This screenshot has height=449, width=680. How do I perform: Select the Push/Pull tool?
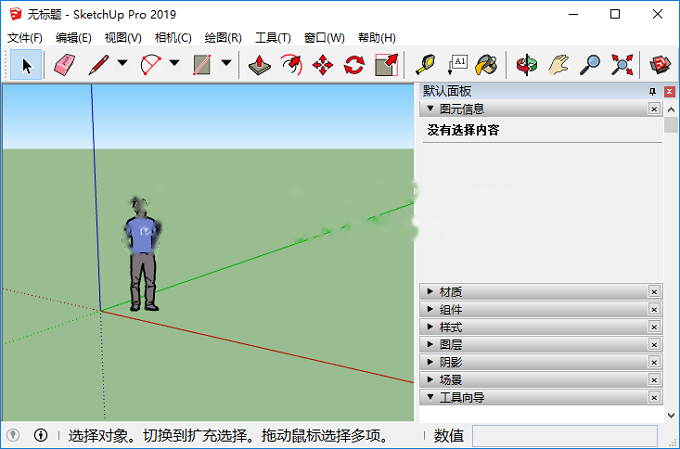(x=260, y=65)
